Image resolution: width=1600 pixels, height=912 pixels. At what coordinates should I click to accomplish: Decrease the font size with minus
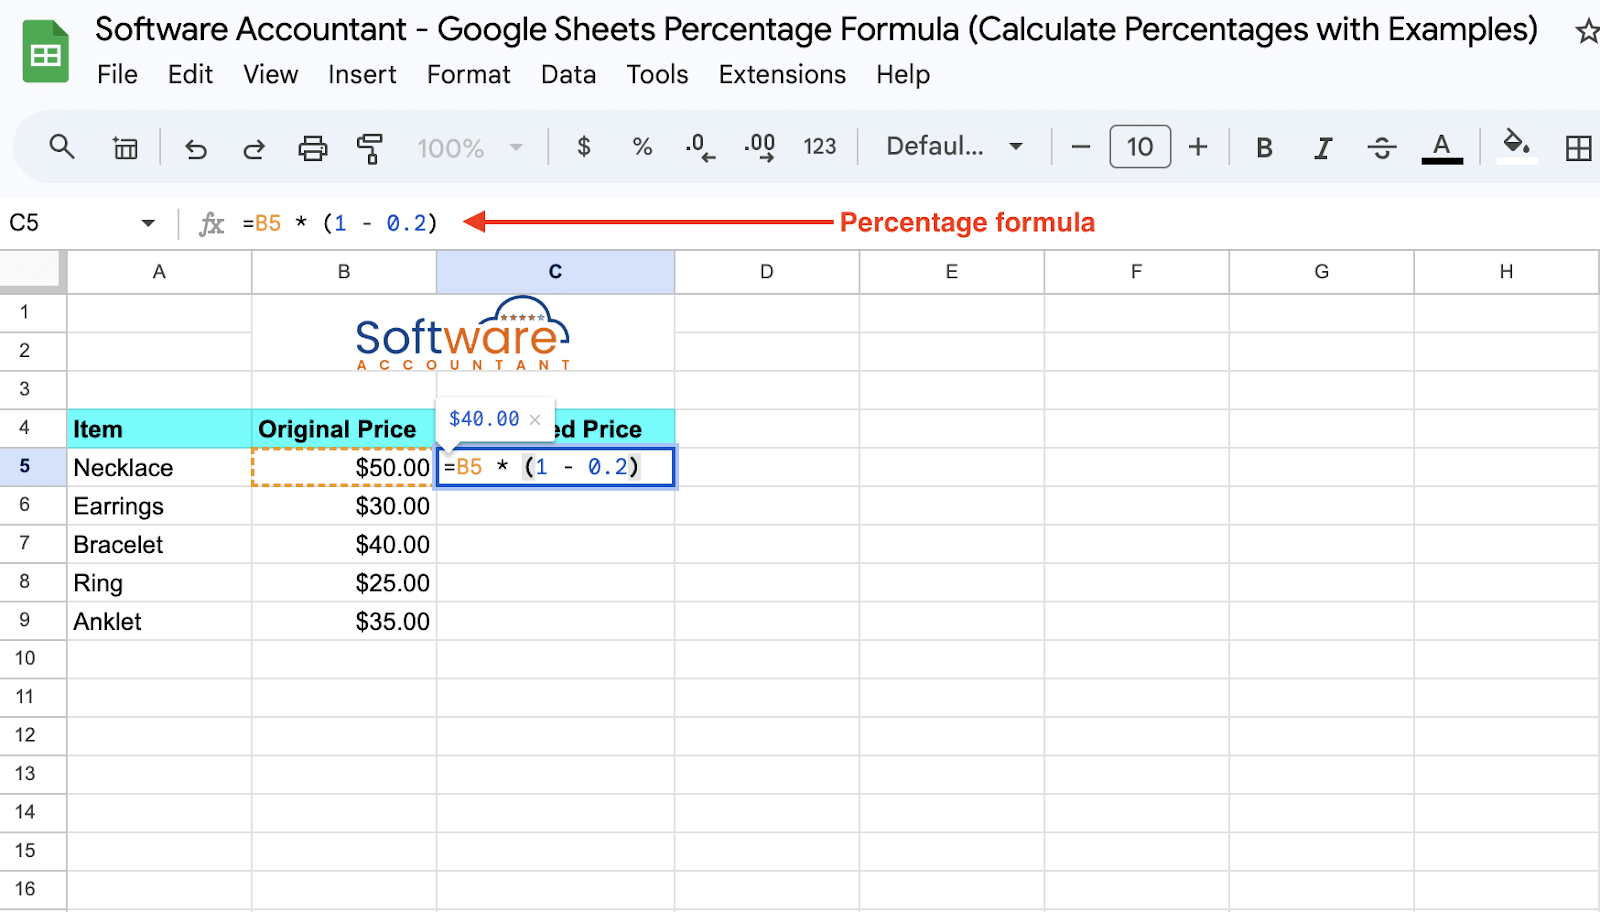click(1080, 148)
